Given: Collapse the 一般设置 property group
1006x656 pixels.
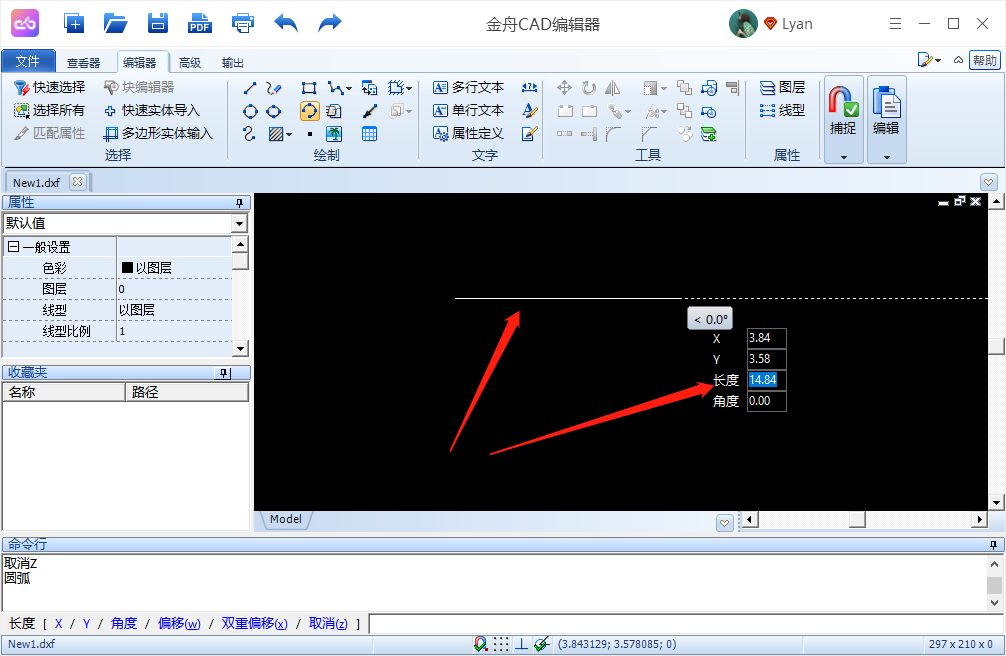Looking at the screenshot, I should click(13, 247).
